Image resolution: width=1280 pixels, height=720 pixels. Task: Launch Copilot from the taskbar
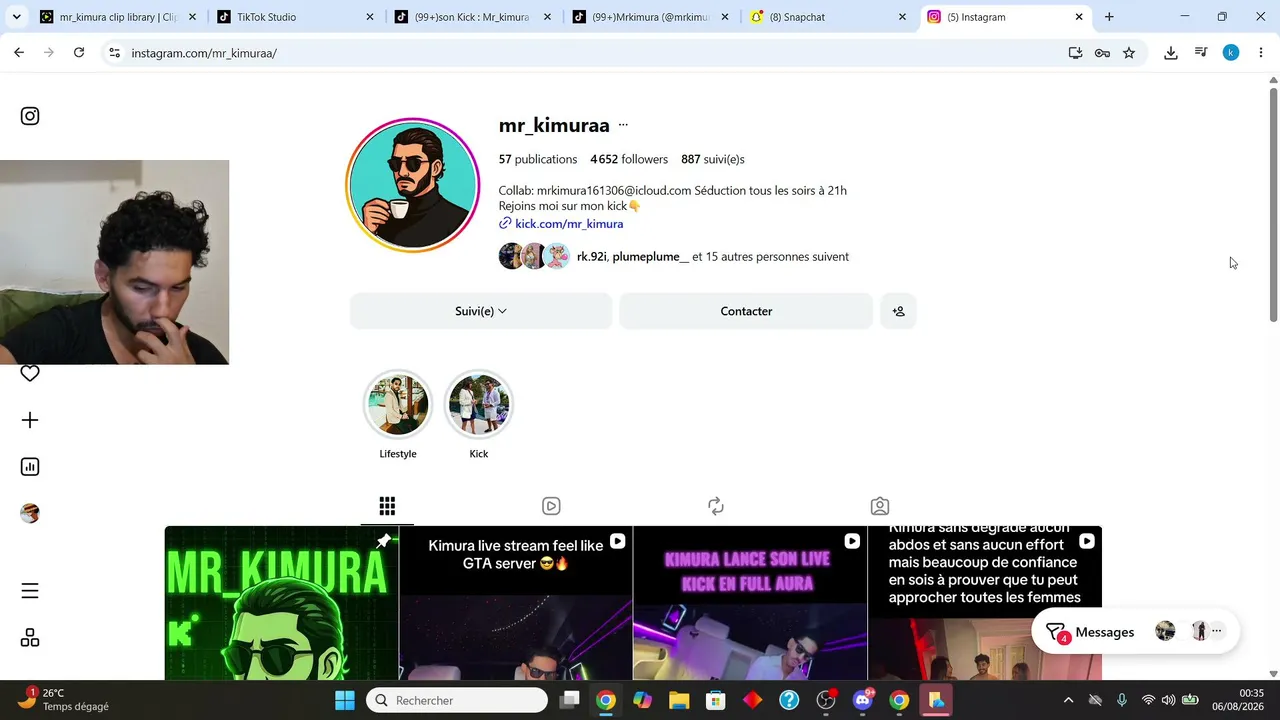(642, 700)
